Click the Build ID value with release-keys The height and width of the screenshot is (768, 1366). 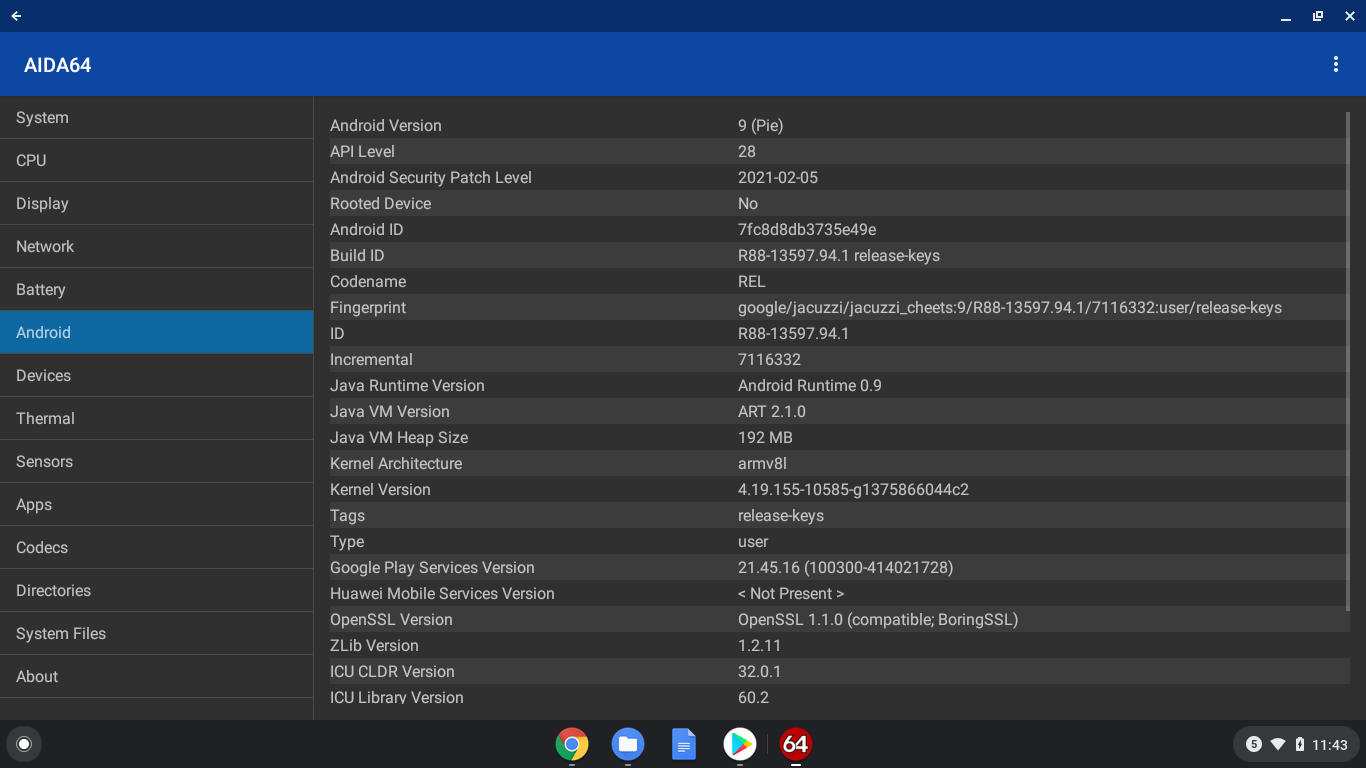839,255
